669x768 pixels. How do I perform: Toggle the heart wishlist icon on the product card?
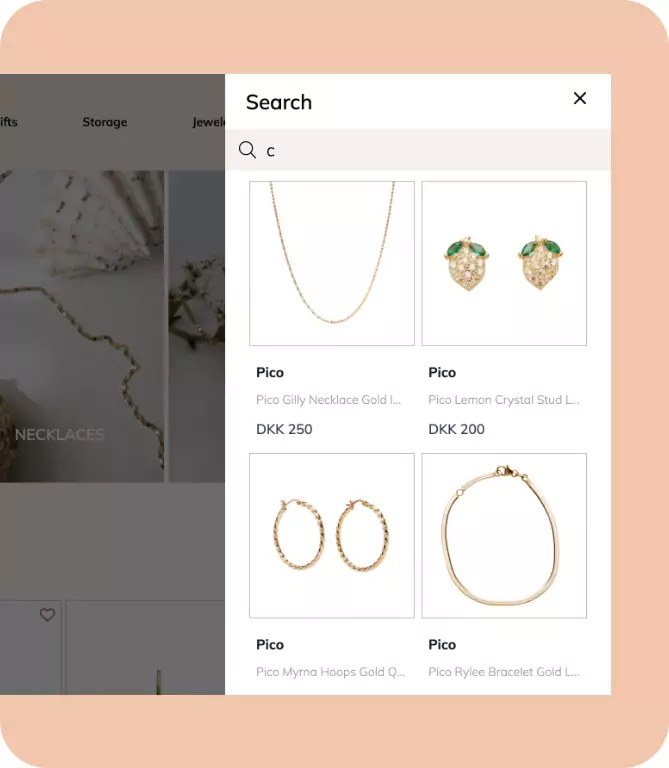click(48, 615)
